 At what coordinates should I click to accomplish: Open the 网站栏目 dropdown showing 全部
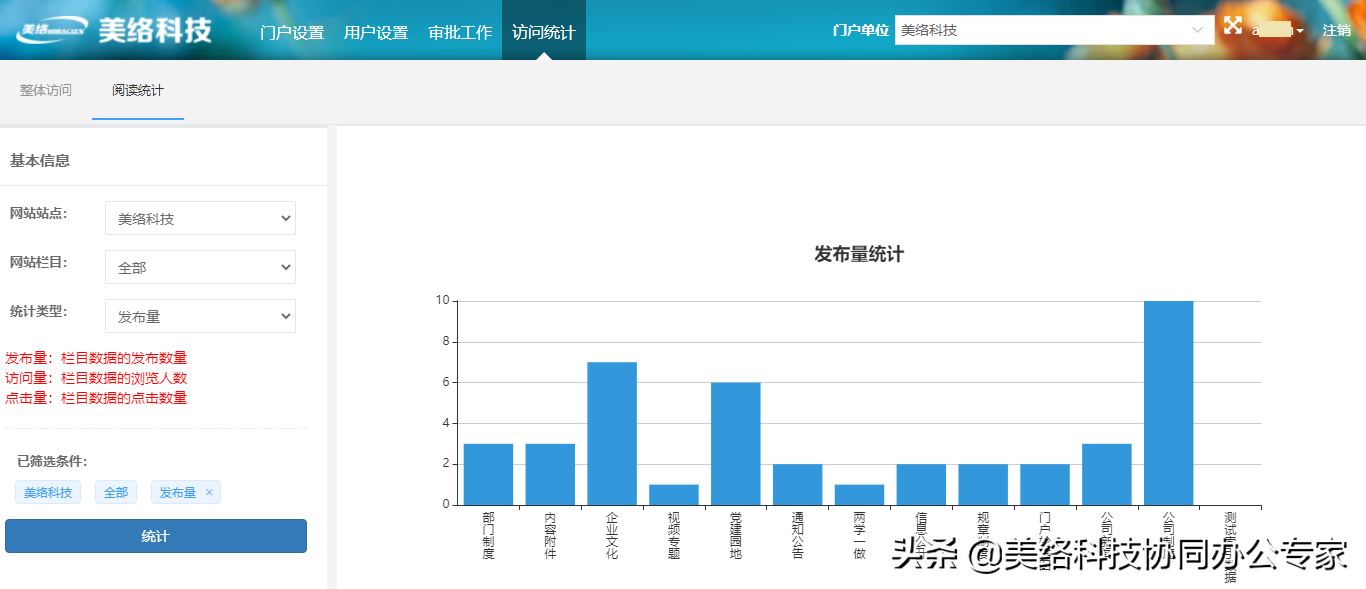click(x=200, y=267)
